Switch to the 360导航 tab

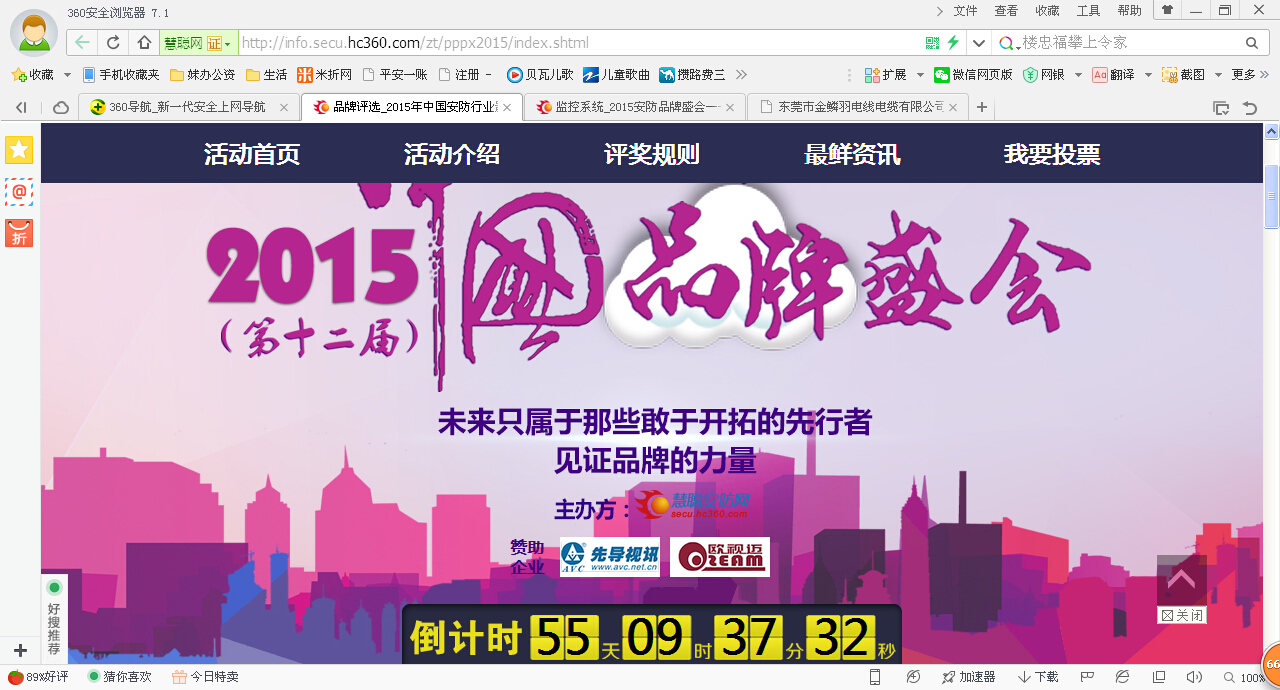pyautogui.click(x=180, y=108)
